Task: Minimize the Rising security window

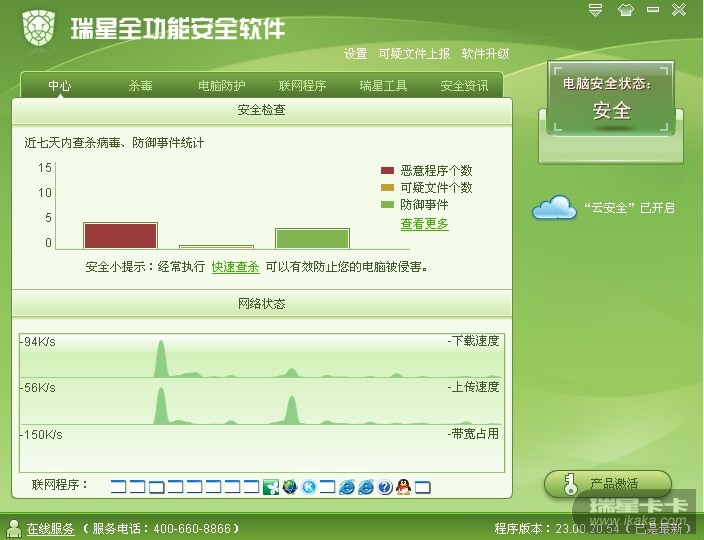Action: tap(653, 9)
